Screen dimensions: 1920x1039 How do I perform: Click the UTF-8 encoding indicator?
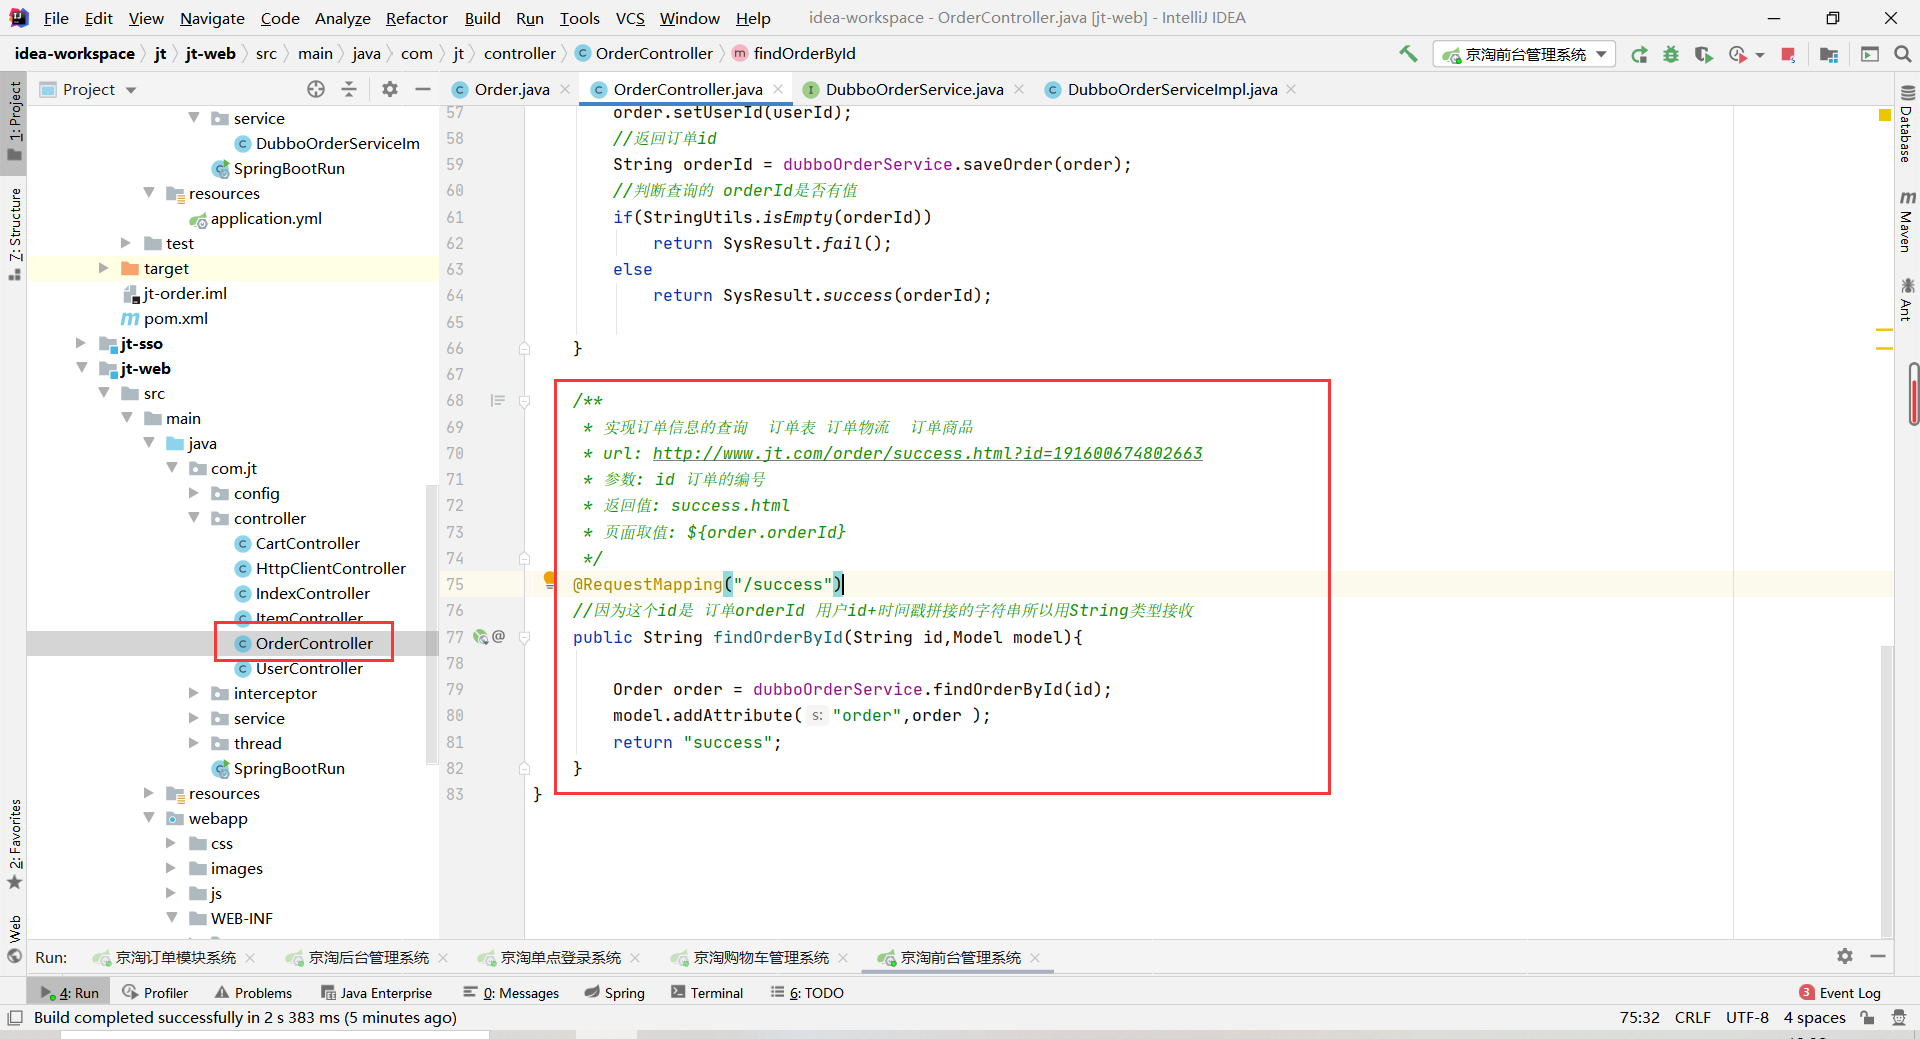1747,1018
